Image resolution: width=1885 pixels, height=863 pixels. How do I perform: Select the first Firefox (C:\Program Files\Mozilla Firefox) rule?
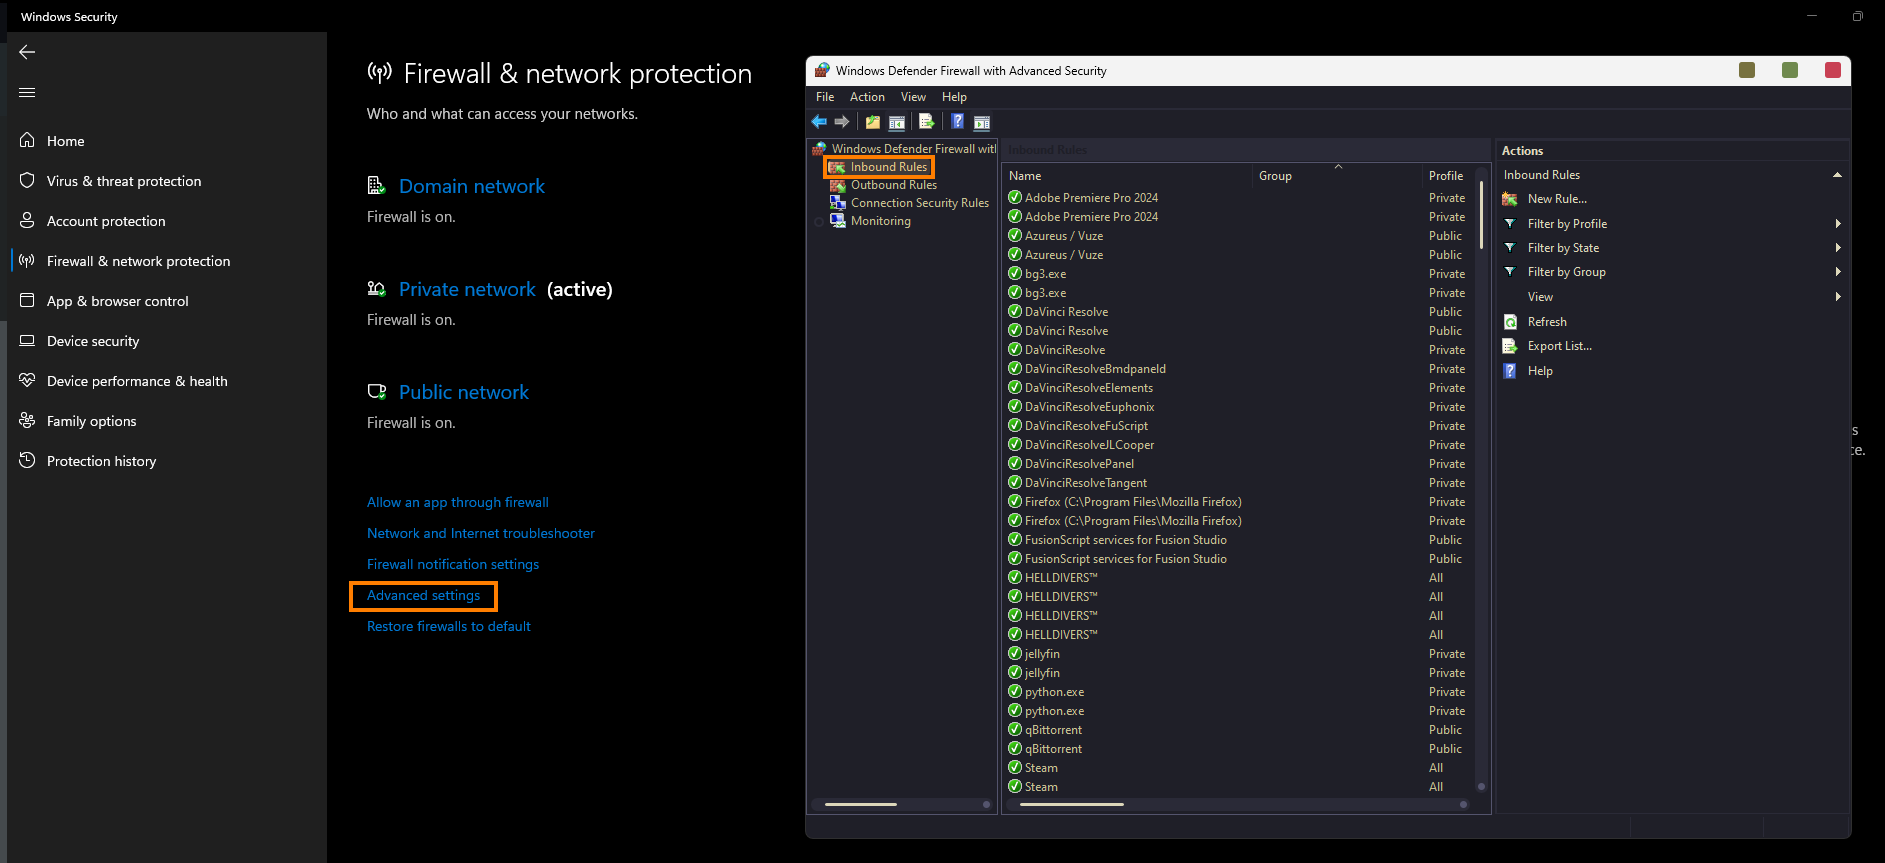(1238, 502)
